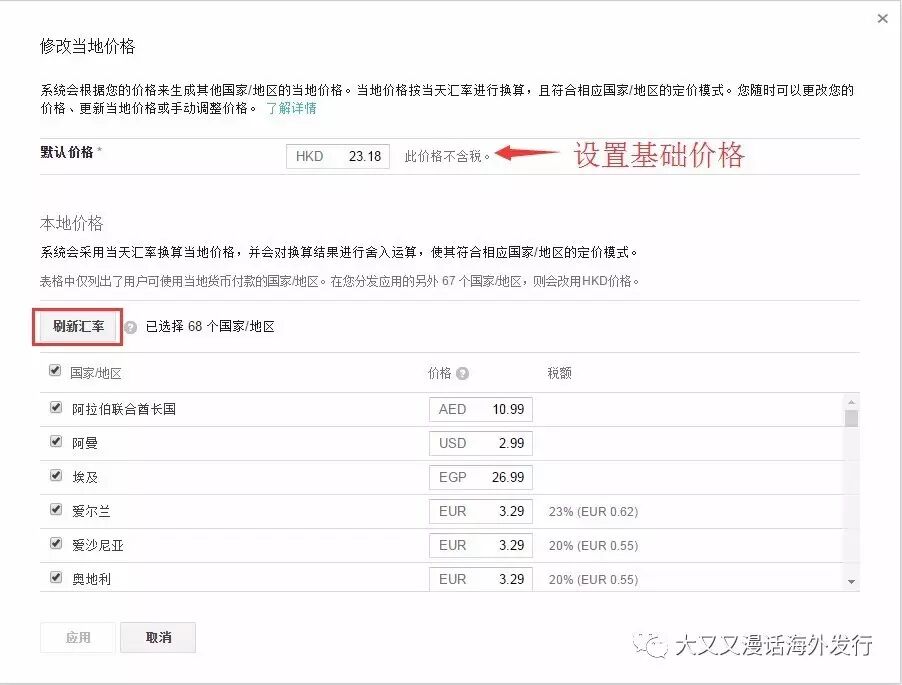Toggle the 埃及 country checkbox
This screenshot has width=902, height=685.
56,476
